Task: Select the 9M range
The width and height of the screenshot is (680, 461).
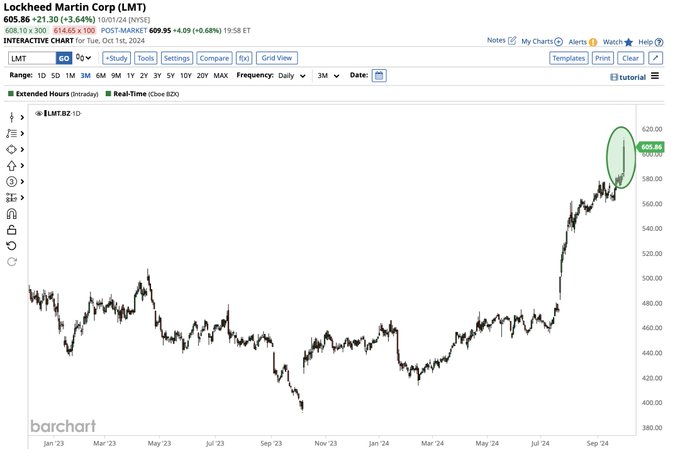Action: click(x=116, y=75)
